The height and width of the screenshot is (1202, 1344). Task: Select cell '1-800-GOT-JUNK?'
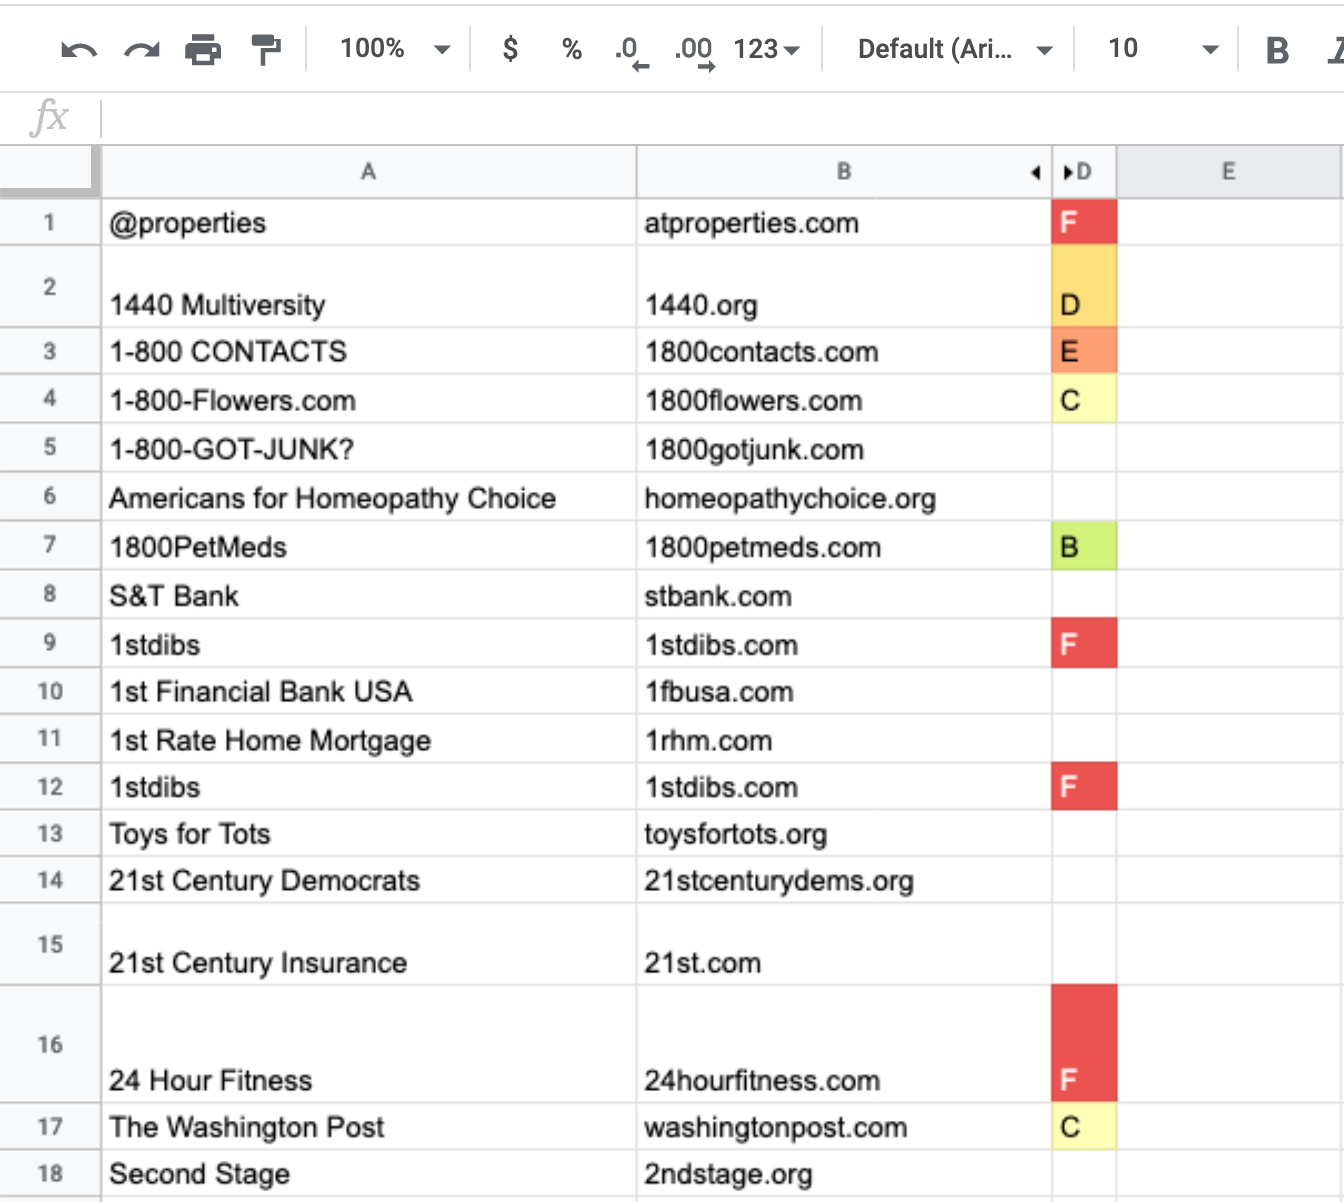tap(369, 448)
